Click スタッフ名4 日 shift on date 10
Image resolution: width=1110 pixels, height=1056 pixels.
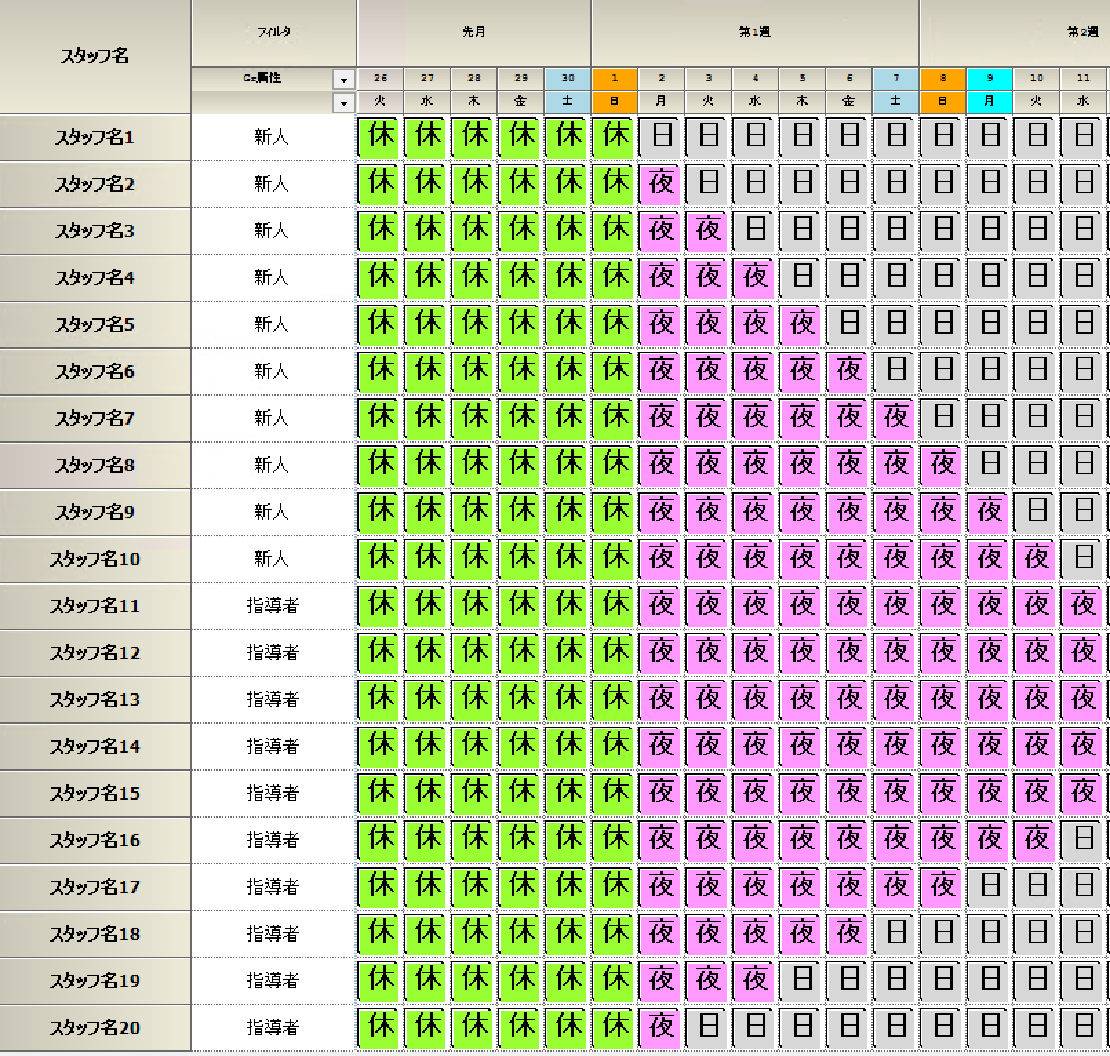1036,277
